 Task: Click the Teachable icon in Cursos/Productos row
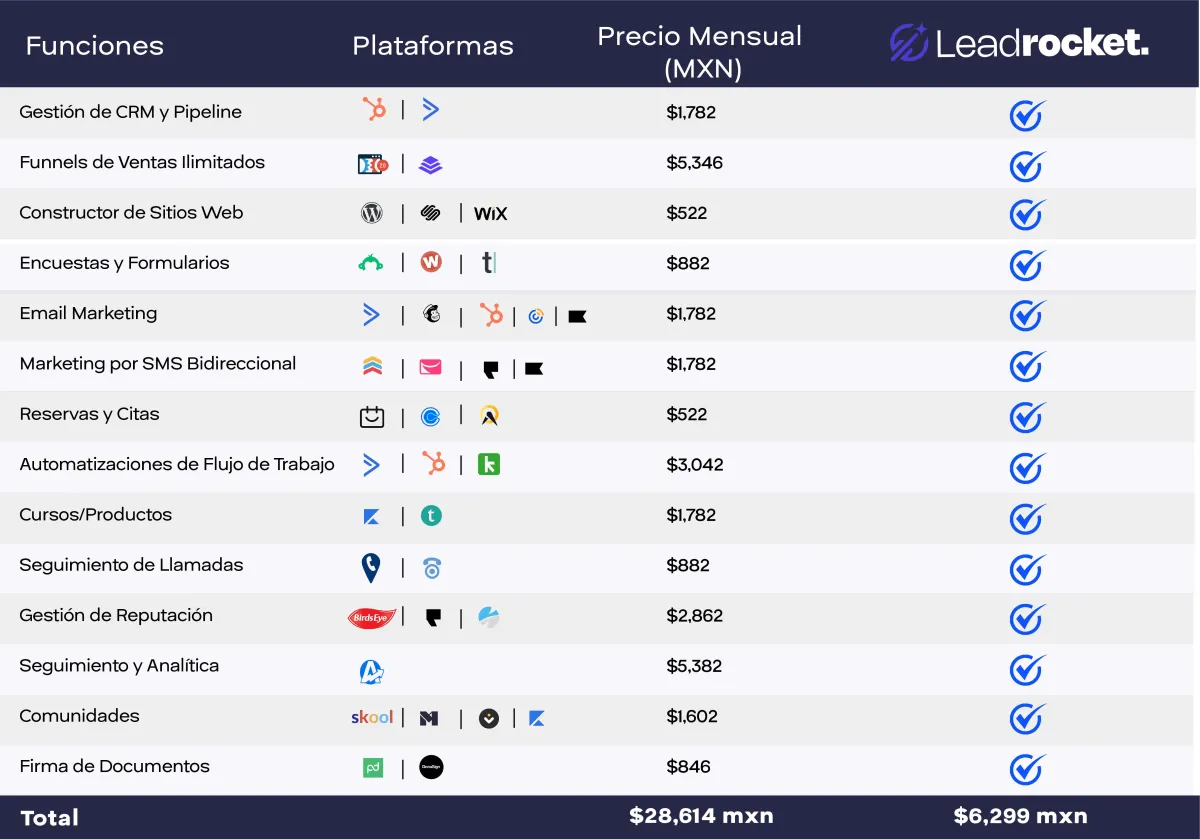click(x=431, y=516)
